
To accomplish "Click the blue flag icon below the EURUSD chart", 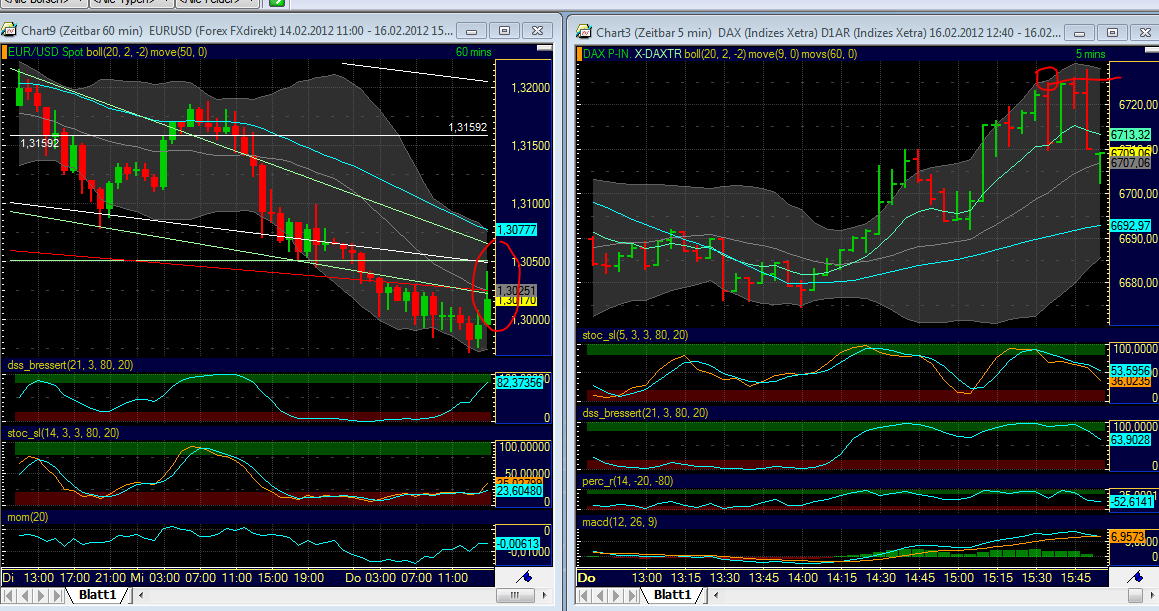I will pos(525,576).
